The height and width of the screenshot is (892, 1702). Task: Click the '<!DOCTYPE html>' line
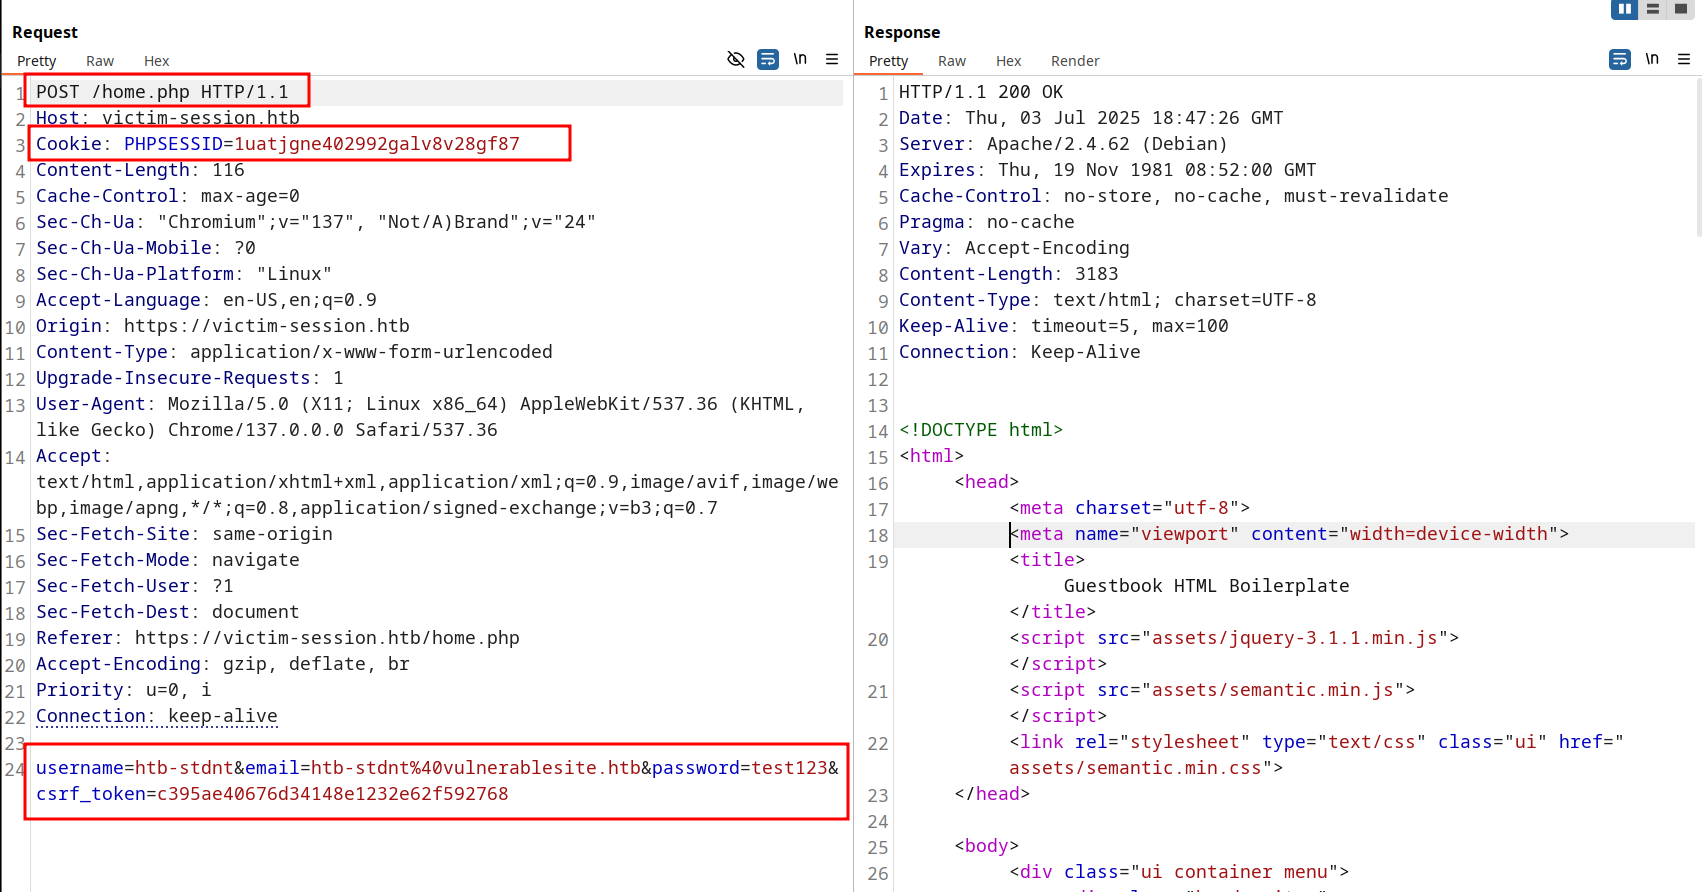[x=981, y=430]
